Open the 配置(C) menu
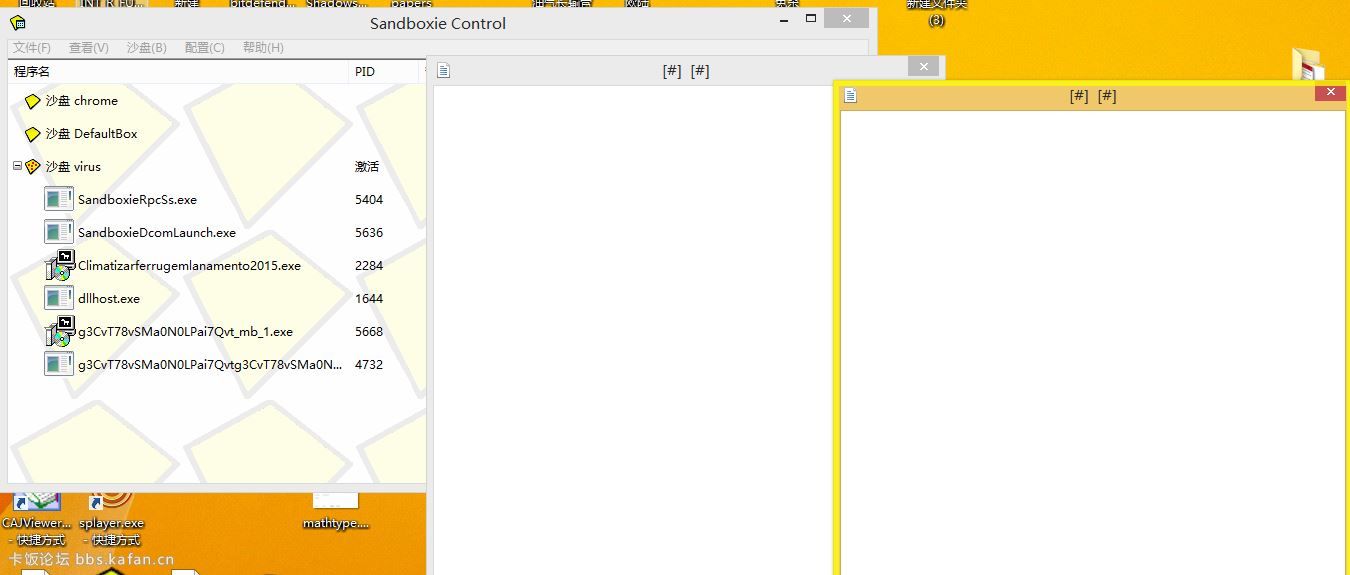 (x=205, y=47)
